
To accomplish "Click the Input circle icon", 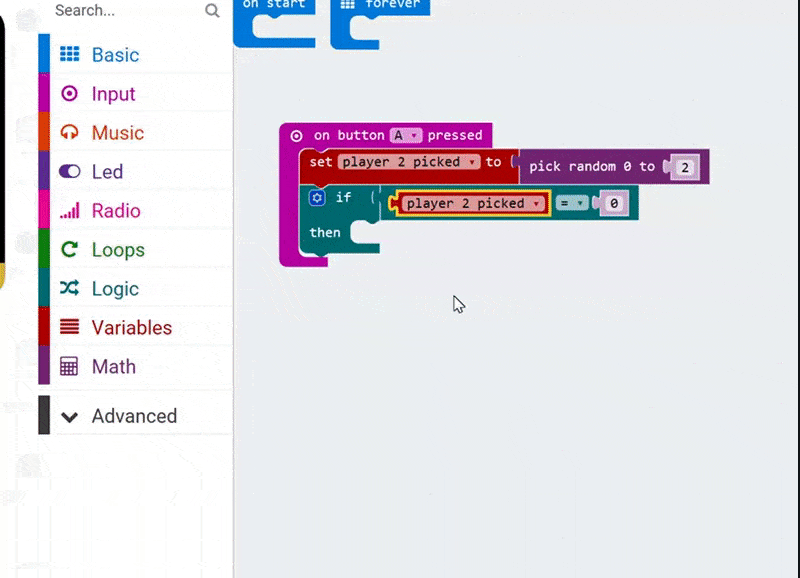I will [69, 94].
